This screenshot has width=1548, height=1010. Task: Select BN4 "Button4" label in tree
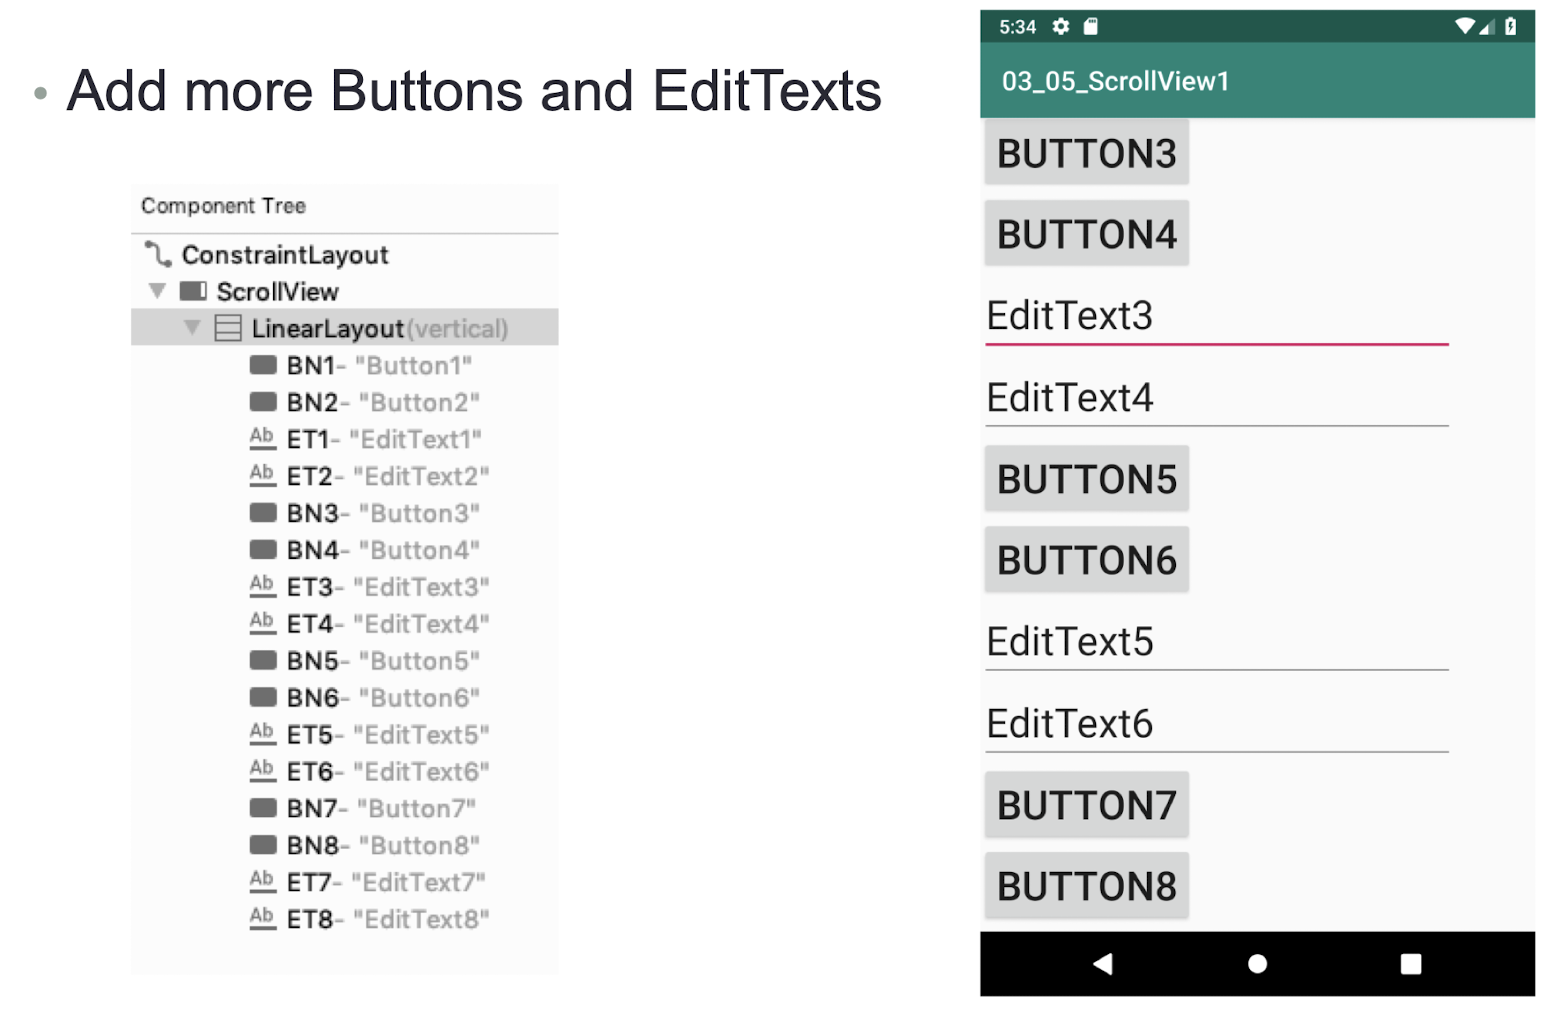(383, 550)
